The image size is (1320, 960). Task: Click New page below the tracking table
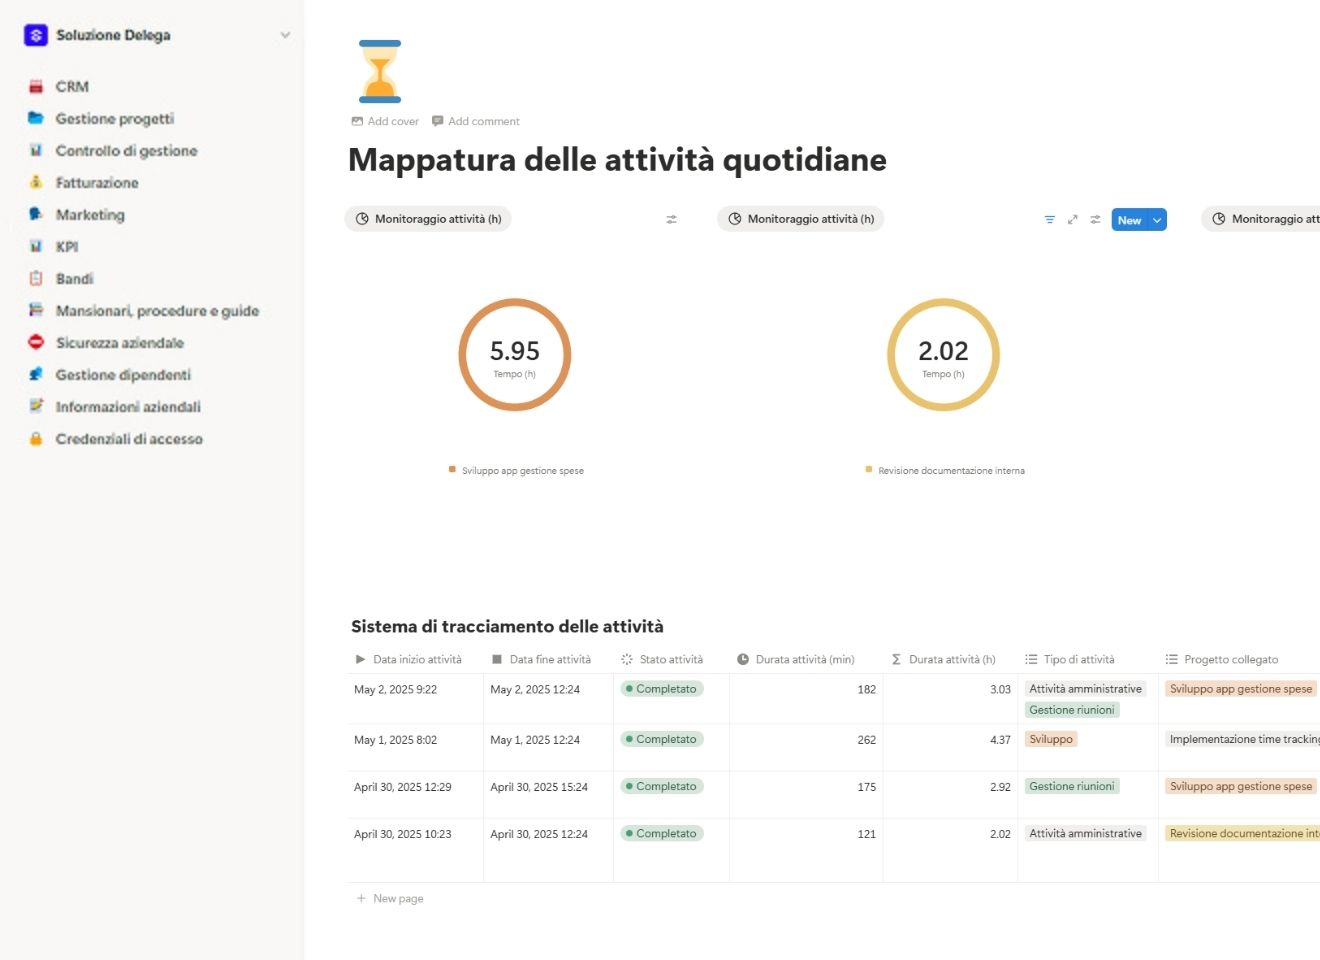click(x=390, y=898)
